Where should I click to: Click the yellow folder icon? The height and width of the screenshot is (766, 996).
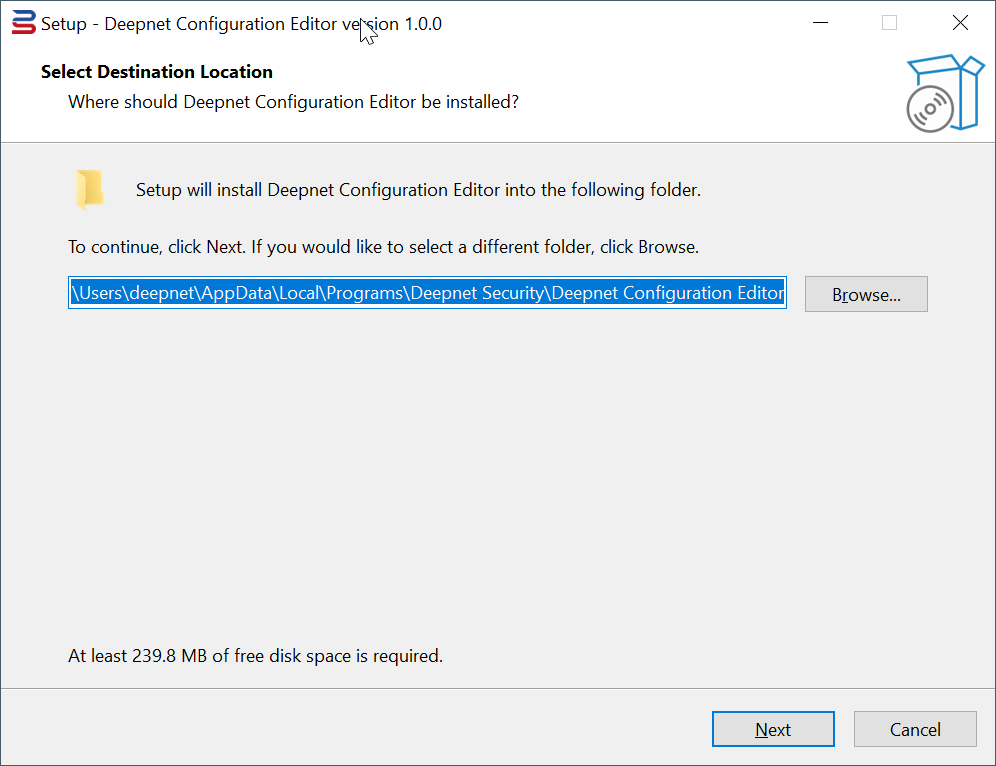(x=89, y=189)
